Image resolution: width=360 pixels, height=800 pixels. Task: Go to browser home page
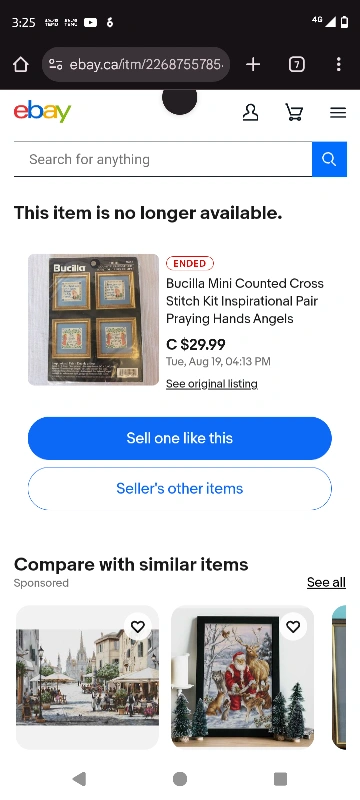(x=20, y=64)
